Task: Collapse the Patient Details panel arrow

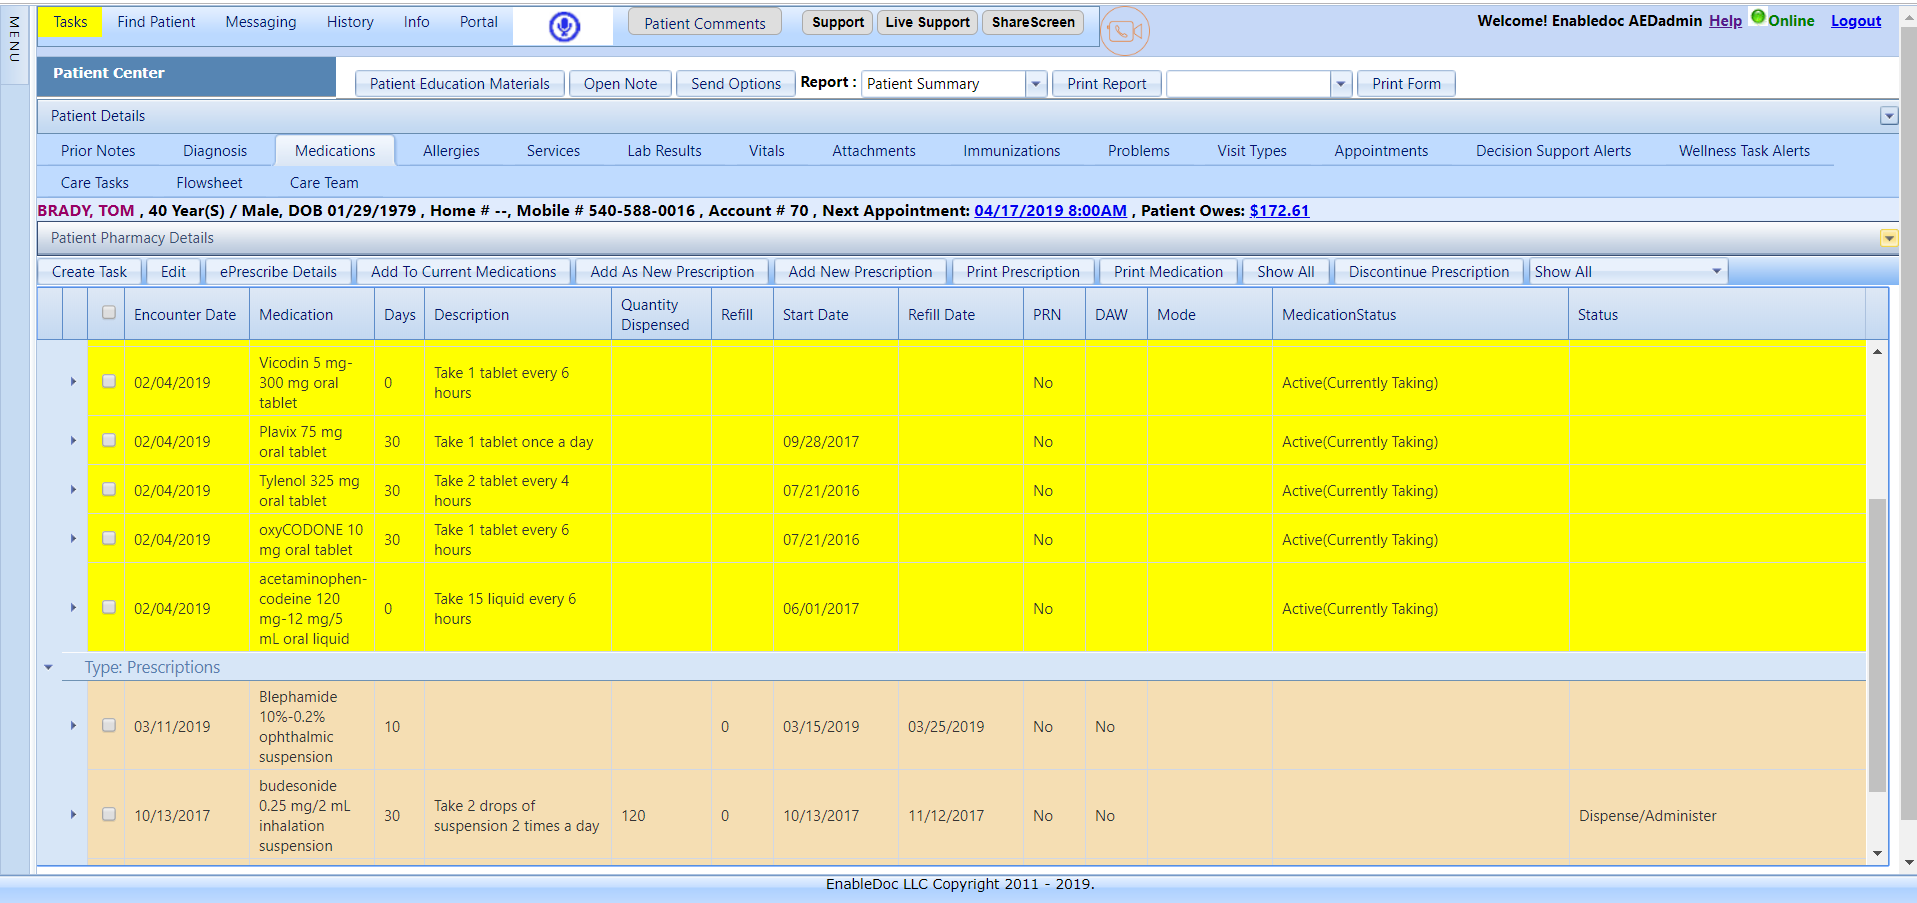Action: (1888, 116)
